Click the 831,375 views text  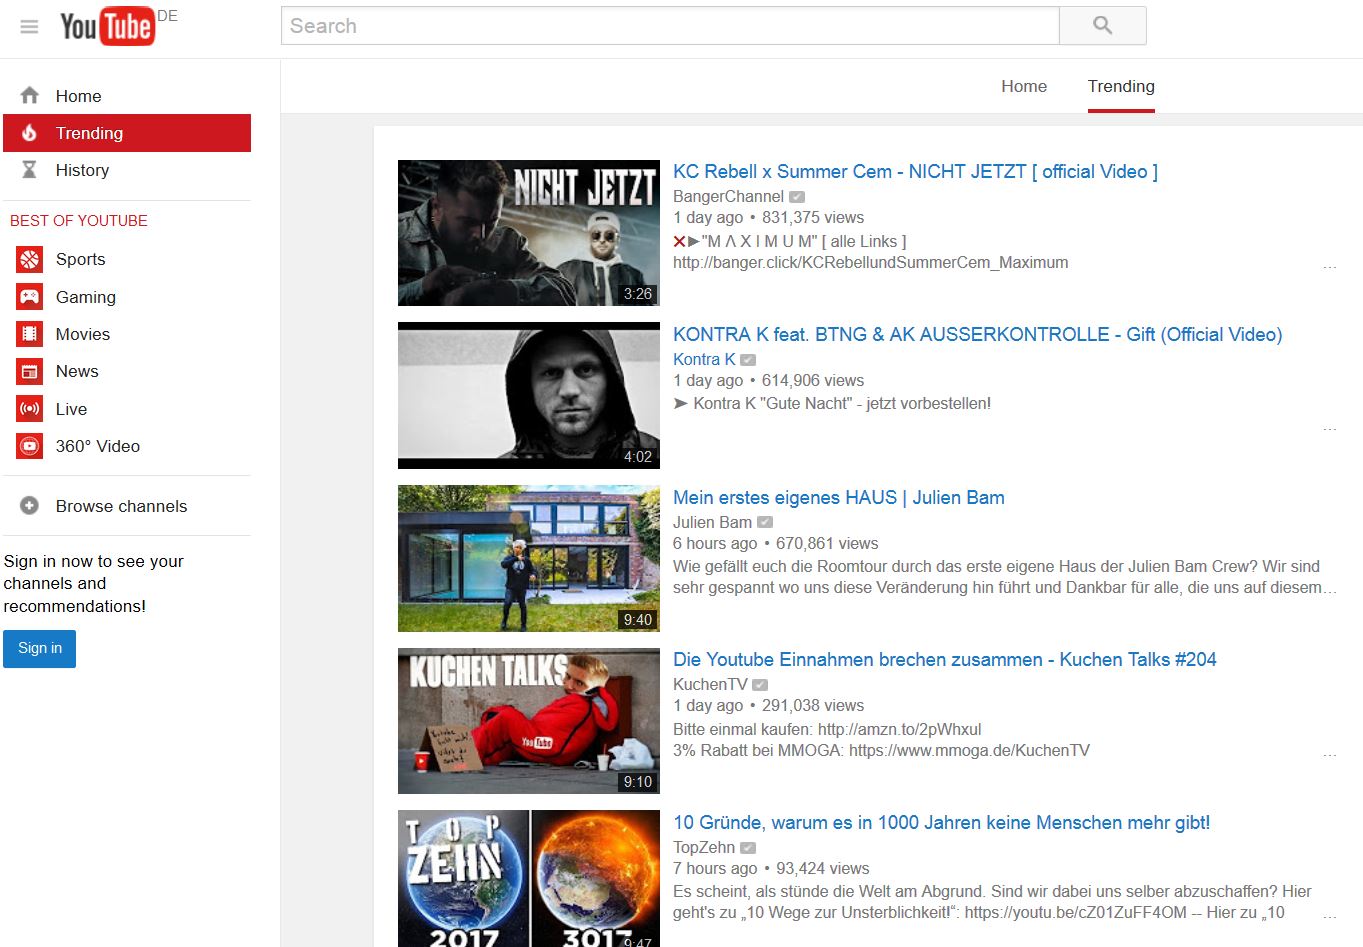click(x=813, y=218)
